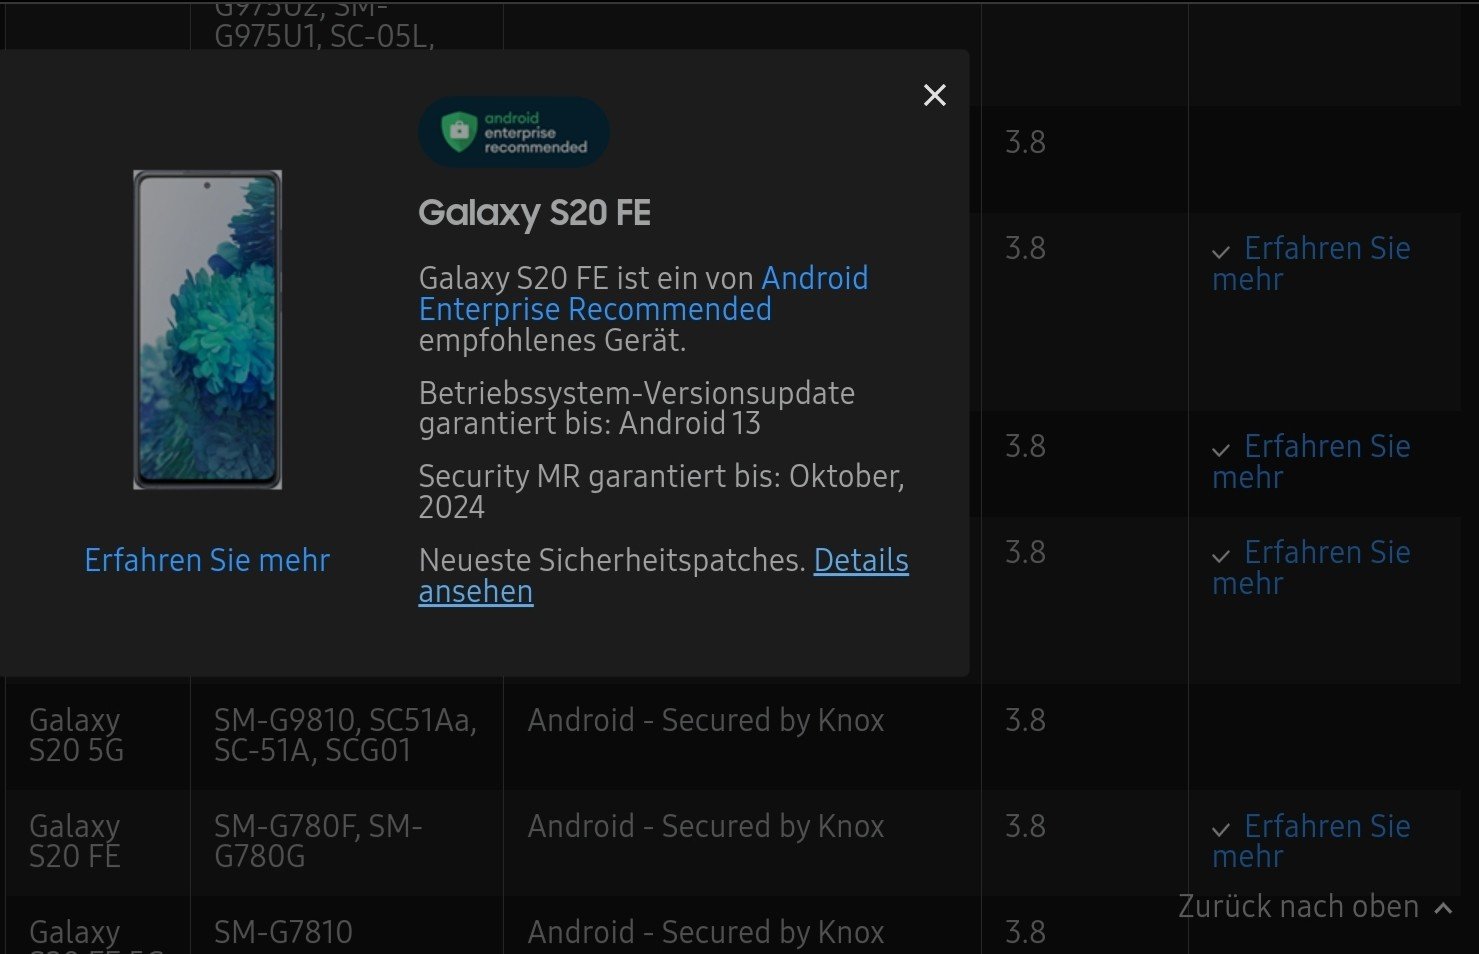1479x954 pixels.
Task: Click the Galaxy S20 FE popup heading
Action: click(534, 213)
